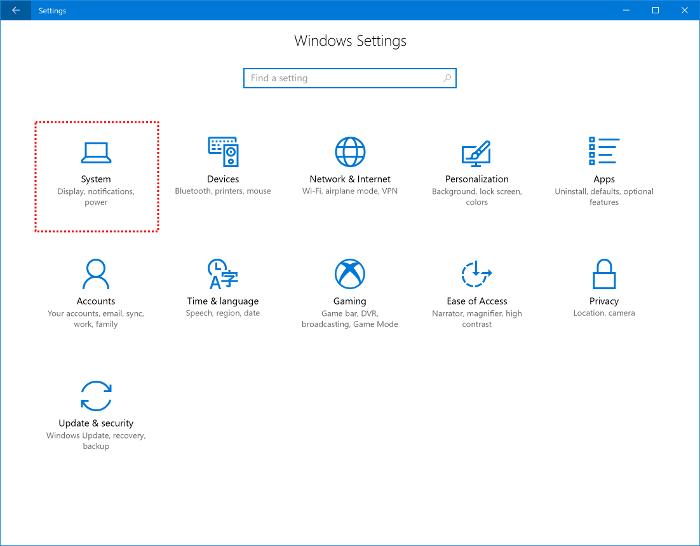The width and height of the screenshot is (700, 546).
Task: Click the Time & language label
Action: (x=223, y=301)
